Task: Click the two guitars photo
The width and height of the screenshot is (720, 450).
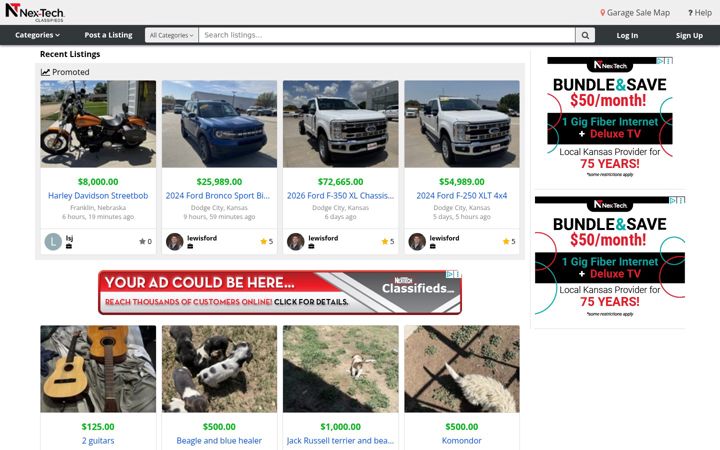Action: pyautogui.click(x=98, y=369)
